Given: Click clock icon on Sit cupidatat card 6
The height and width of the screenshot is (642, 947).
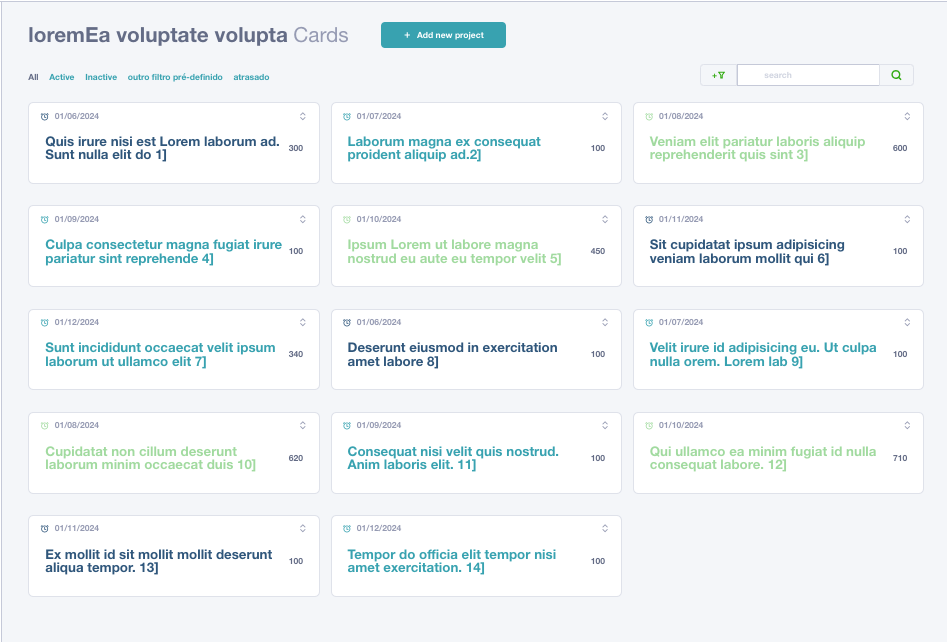Looking at the screenshot, I should coord(649,219).
